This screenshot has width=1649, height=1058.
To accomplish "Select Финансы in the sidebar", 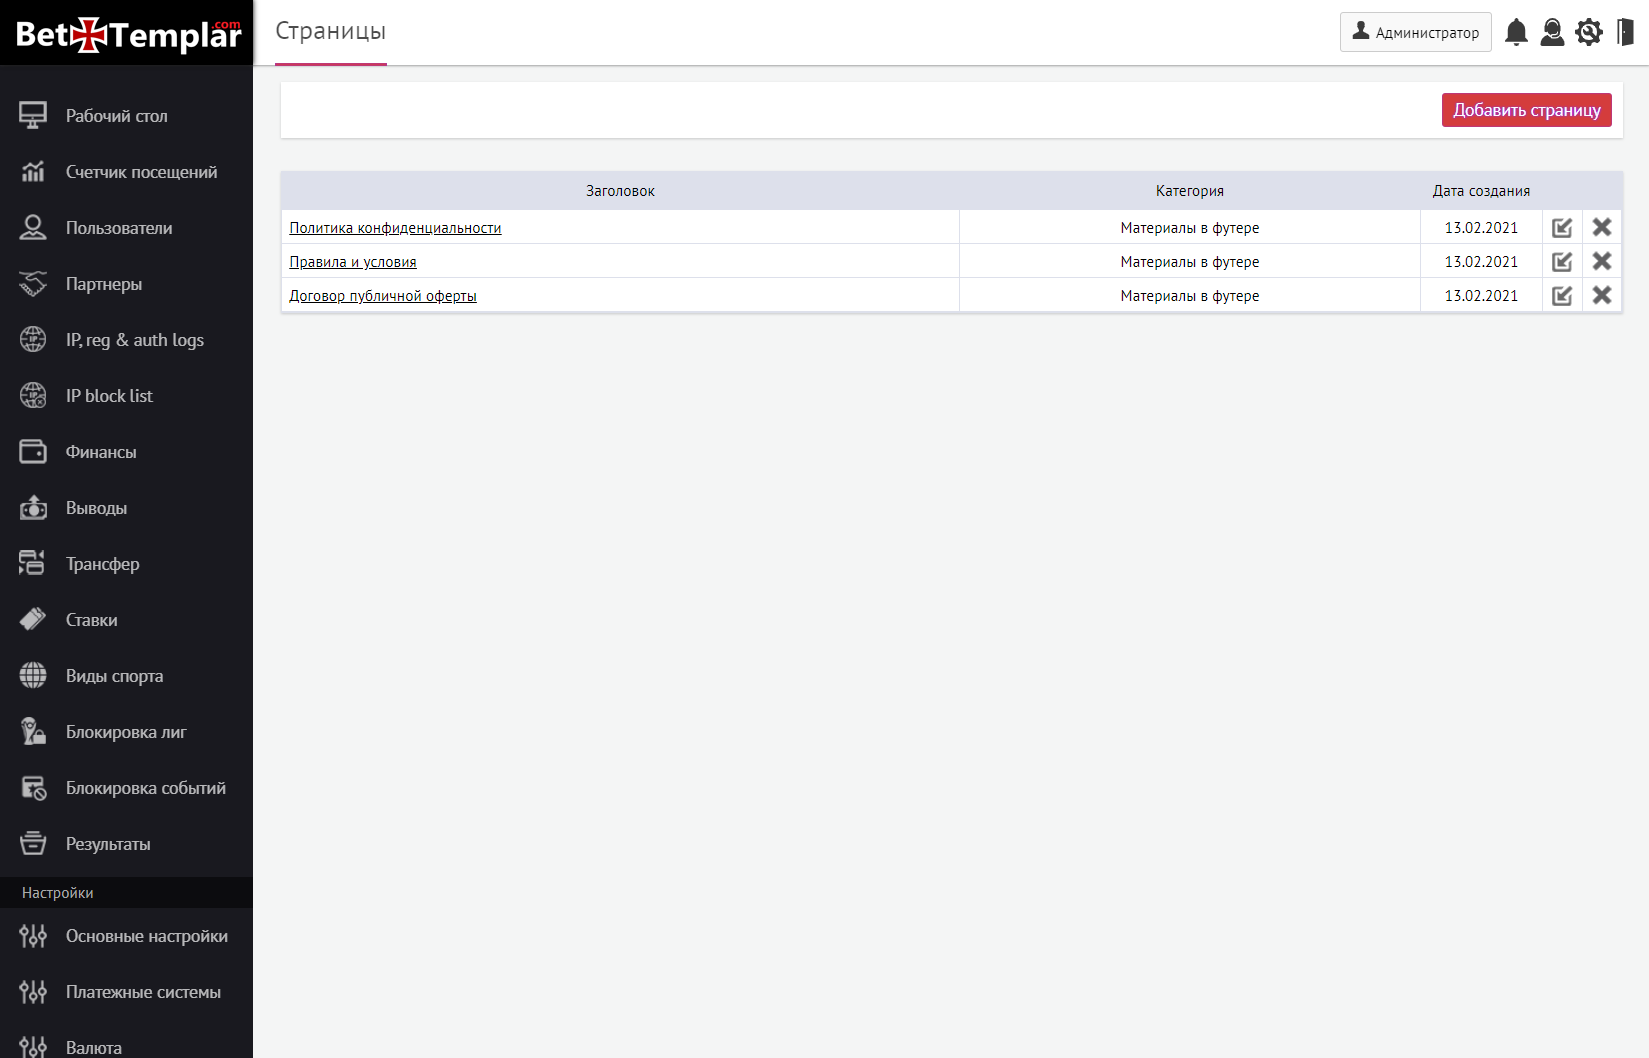I will click(100, 452).
